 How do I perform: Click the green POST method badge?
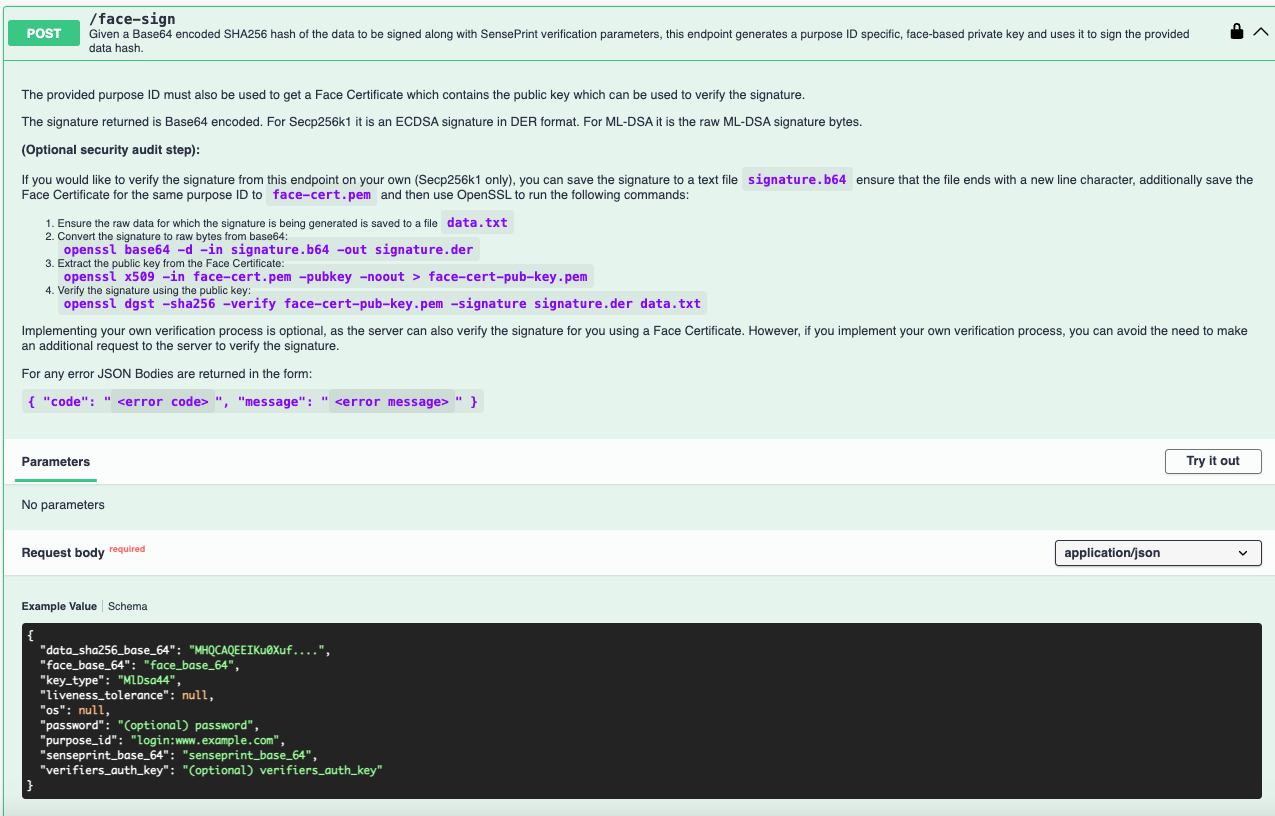point(44,33)
